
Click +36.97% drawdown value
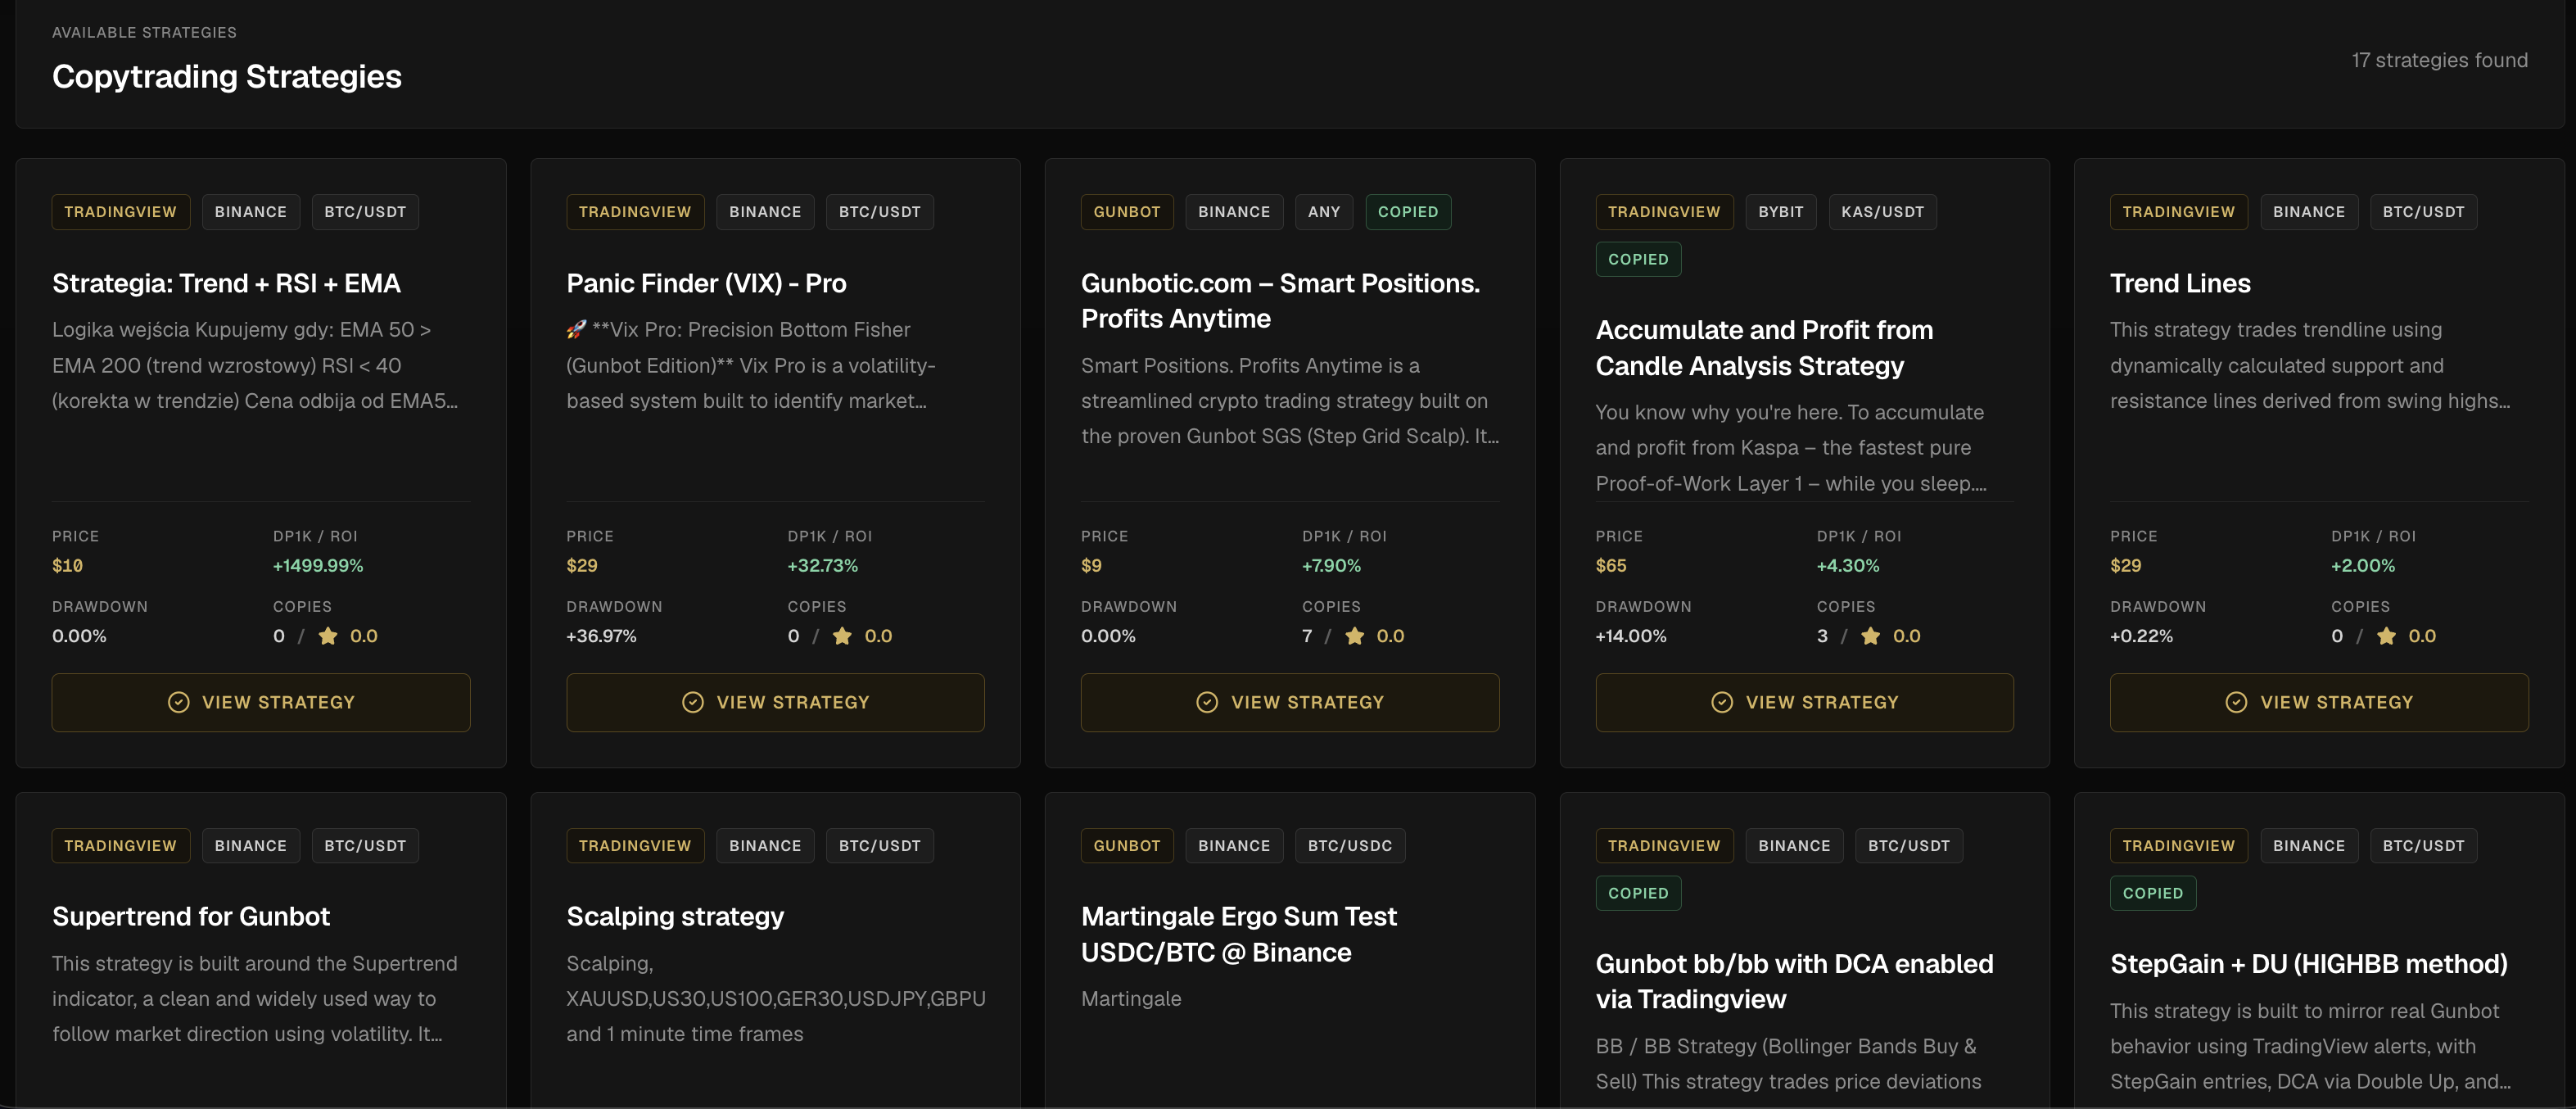[601, 636]
